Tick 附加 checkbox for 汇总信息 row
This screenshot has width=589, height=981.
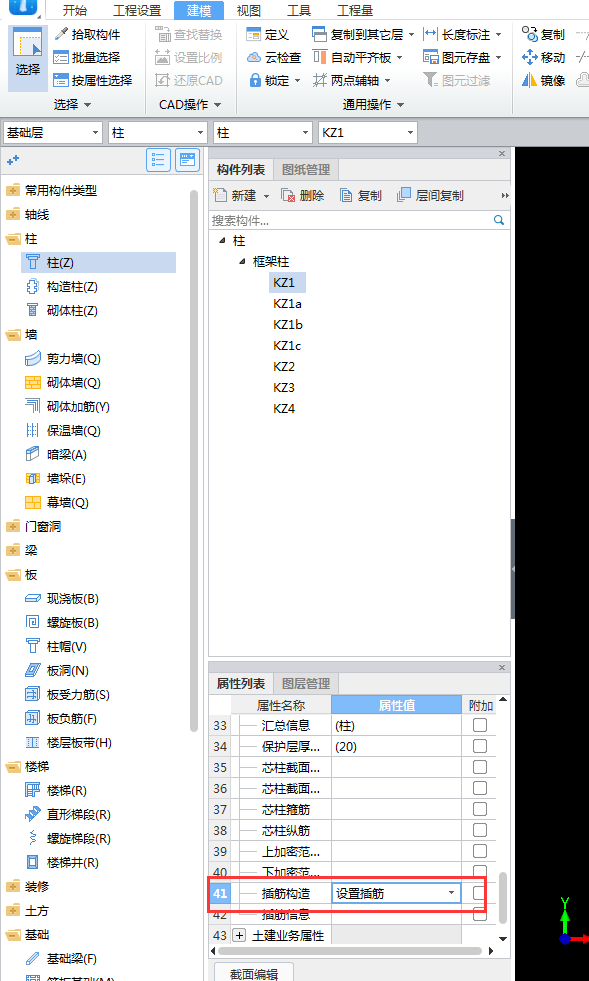click(x=479, y=725)
